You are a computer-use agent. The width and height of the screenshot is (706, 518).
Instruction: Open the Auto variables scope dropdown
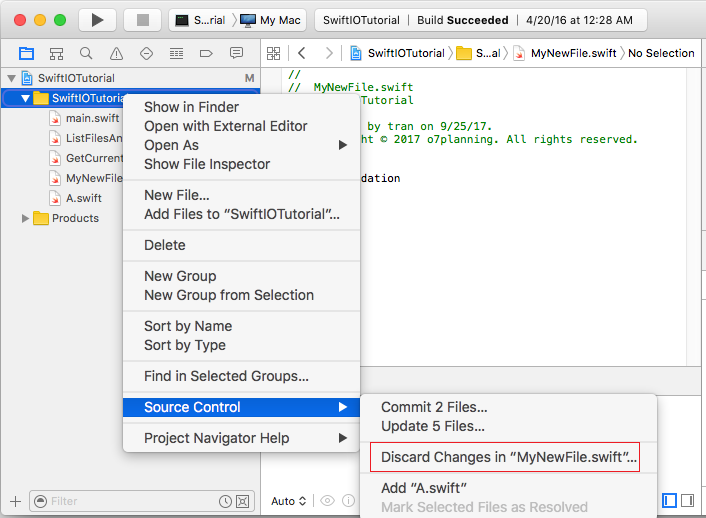point(289,501)
